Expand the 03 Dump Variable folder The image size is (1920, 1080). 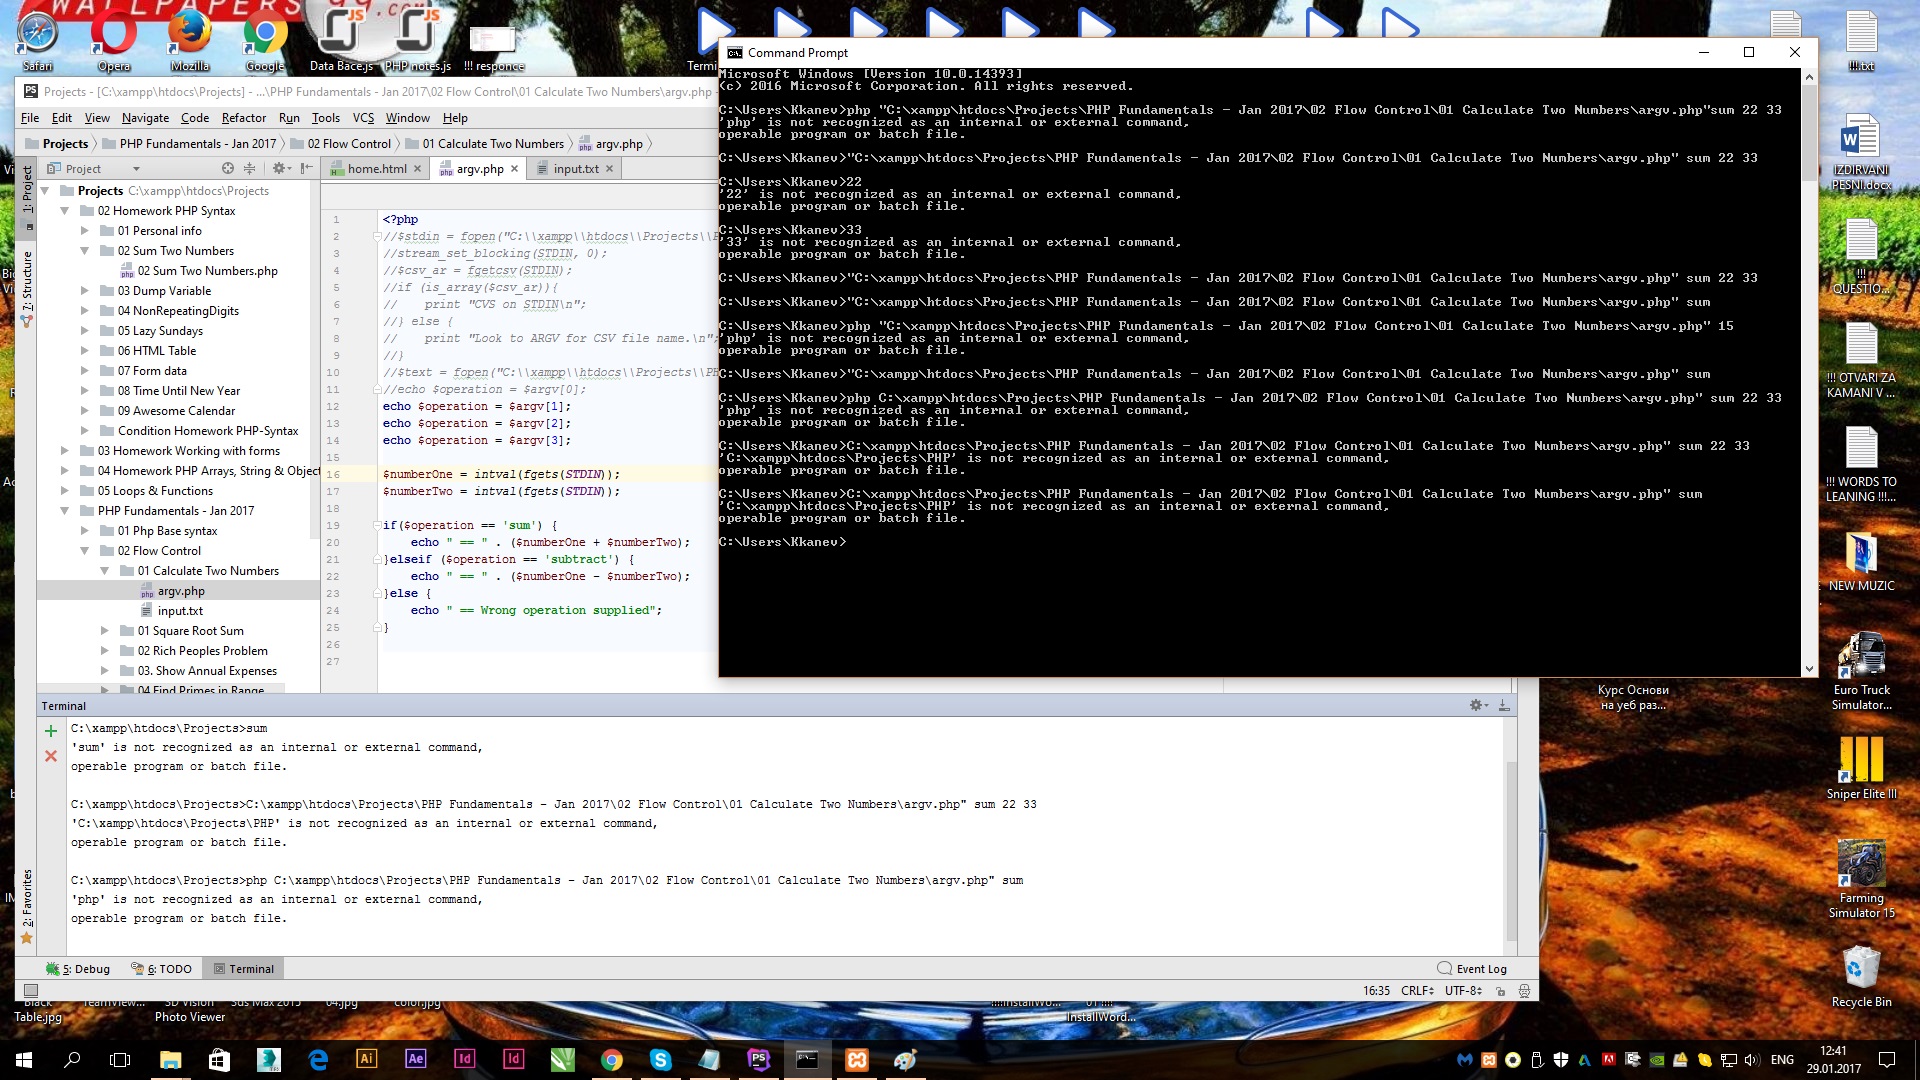(85, 291)
